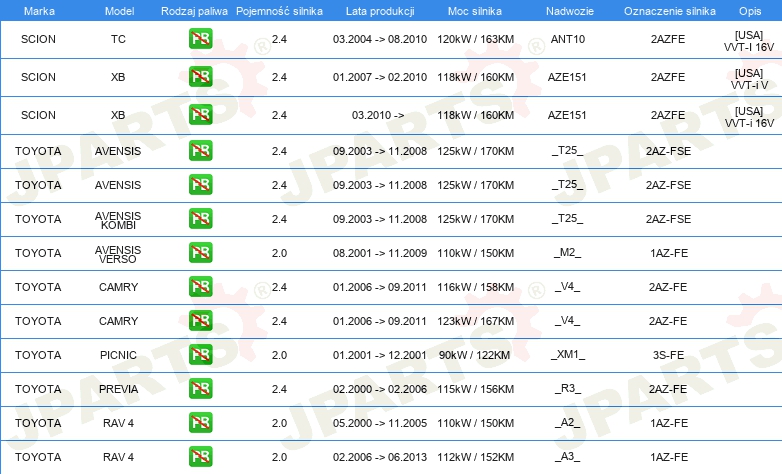
Task: Click the Lata produkcji column header
Action: tap(380, 11)
